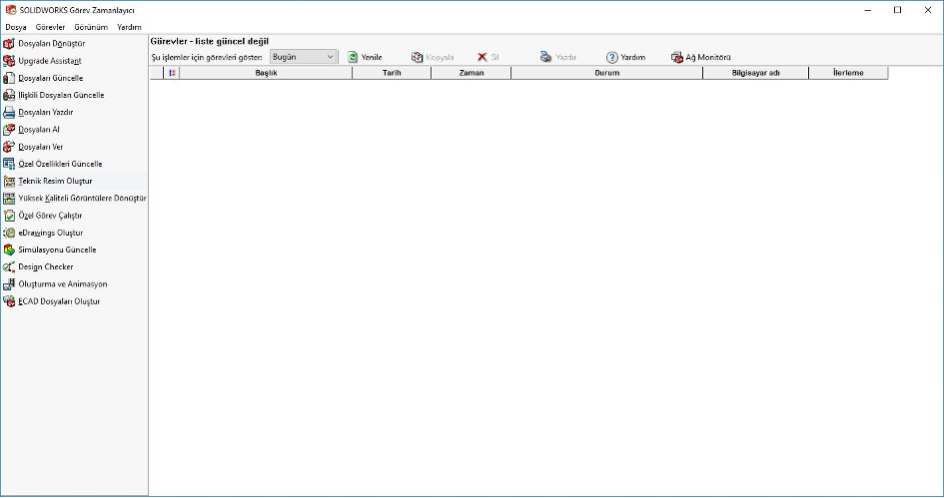The height and width of the screenshot is (498, 944).
Task: Select Özel Görev Çalıştır in sidebar
Action: pos(50,215)
